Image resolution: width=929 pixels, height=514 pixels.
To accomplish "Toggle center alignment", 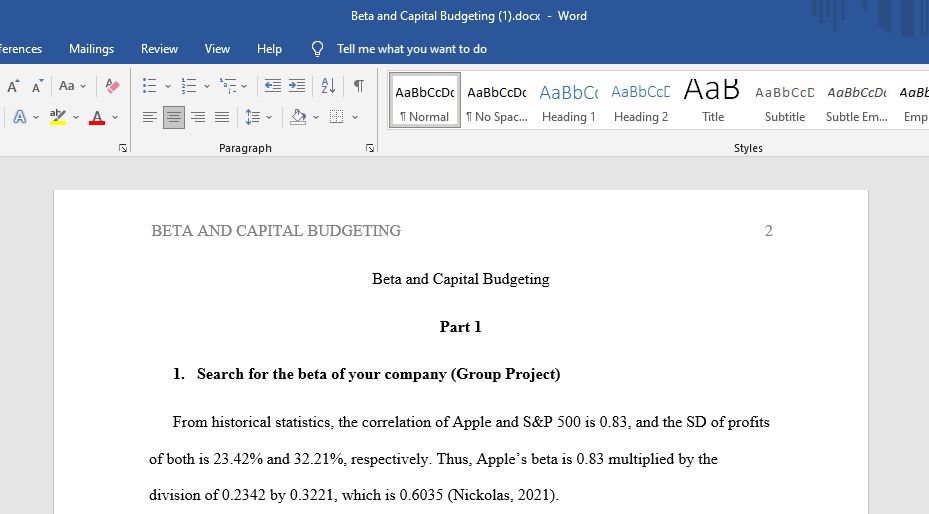I will point(174,117).
